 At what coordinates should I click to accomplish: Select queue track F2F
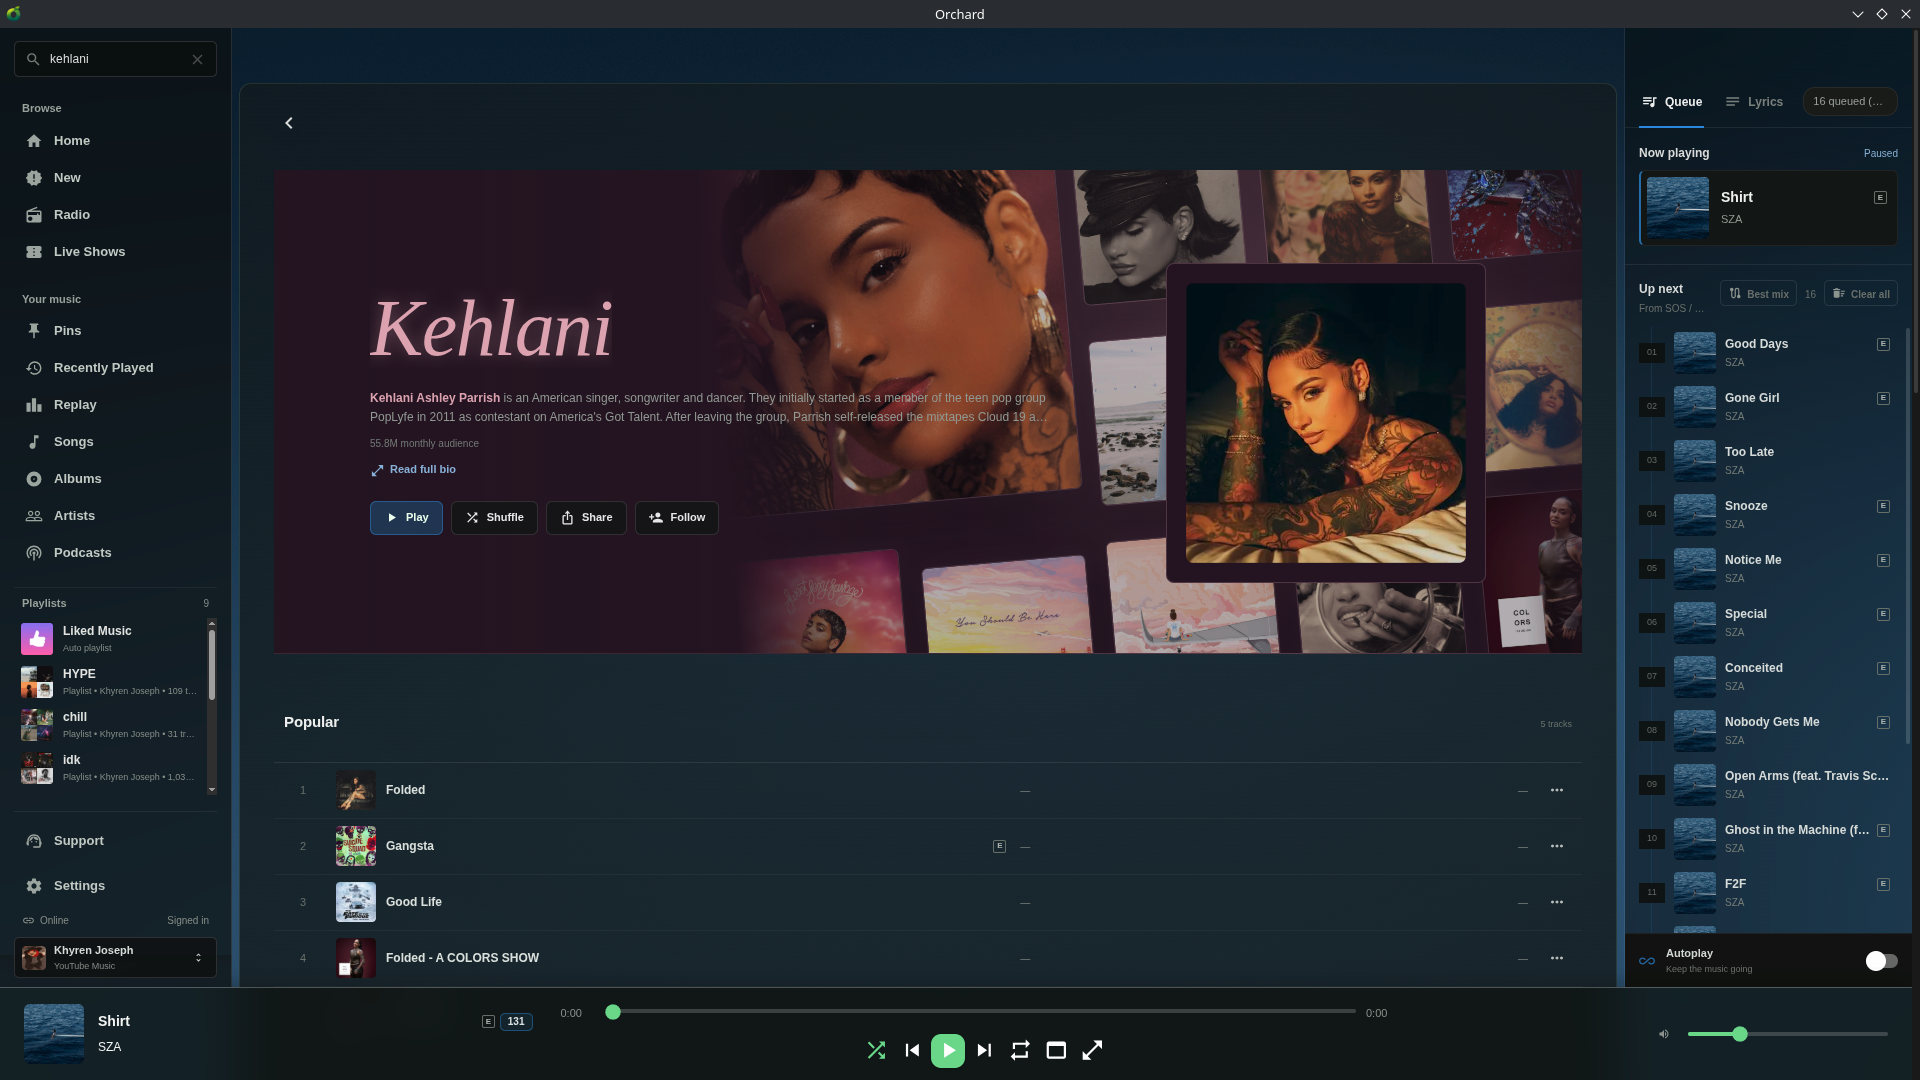[x=1768, y=892]
